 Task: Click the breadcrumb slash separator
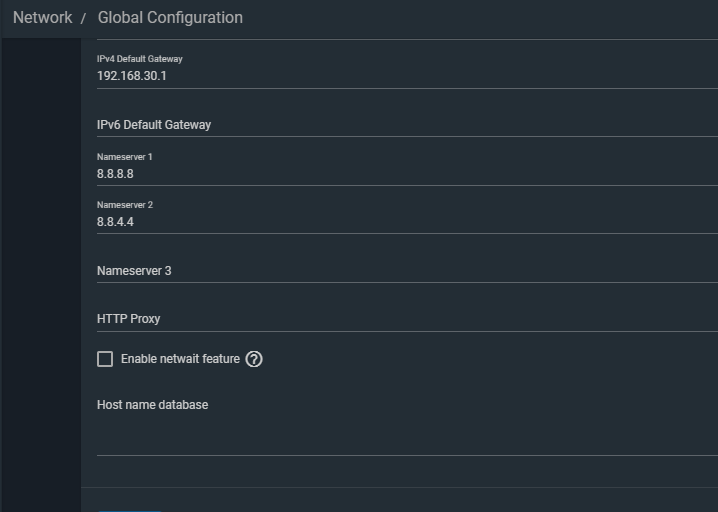(x=83, y=19)
